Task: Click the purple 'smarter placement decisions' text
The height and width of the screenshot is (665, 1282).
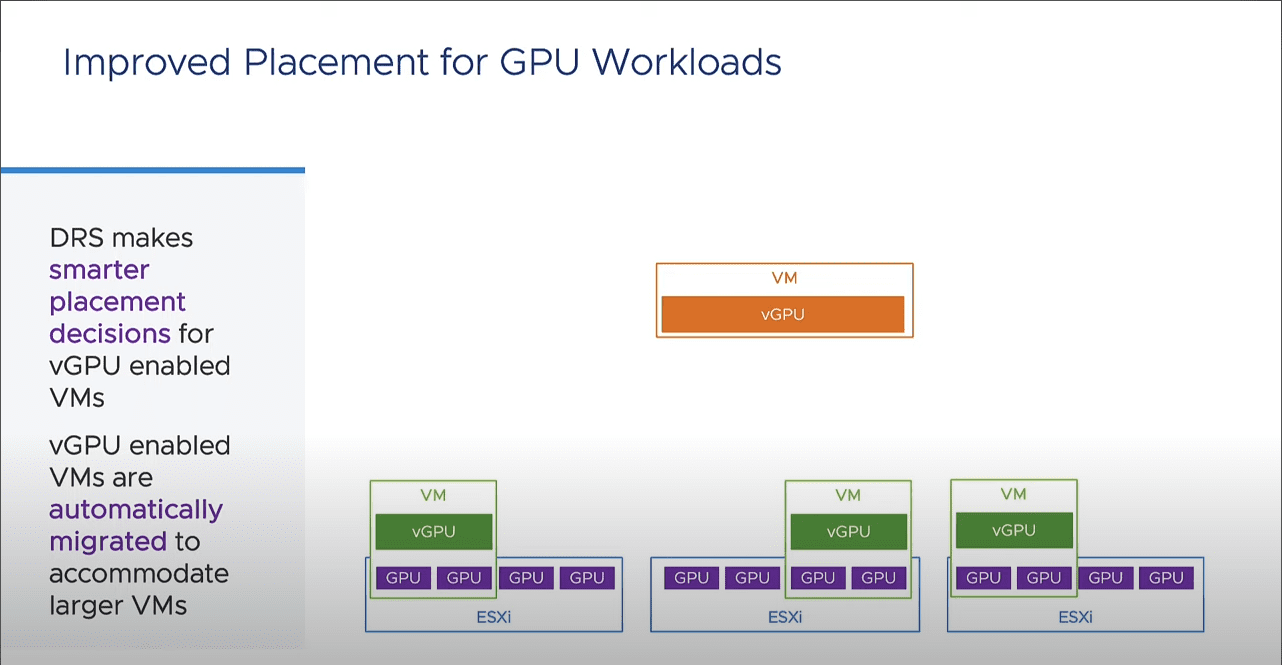Action: [118, 301]
